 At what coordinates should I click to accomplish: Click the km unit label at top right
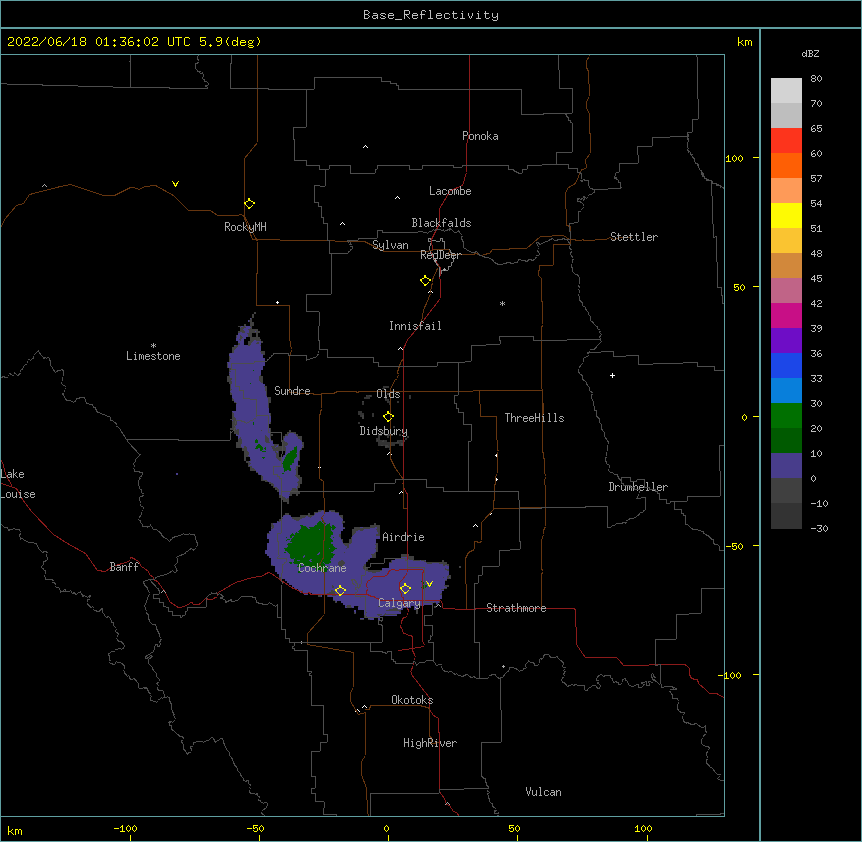[744, 42]
